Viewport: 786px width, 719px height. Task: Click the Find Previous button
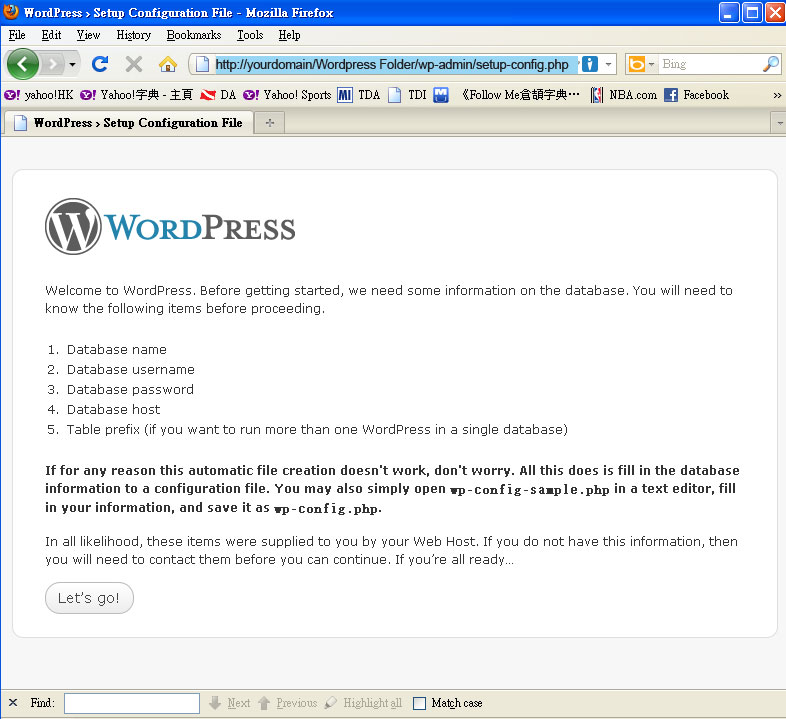click(x=288, y=703)
